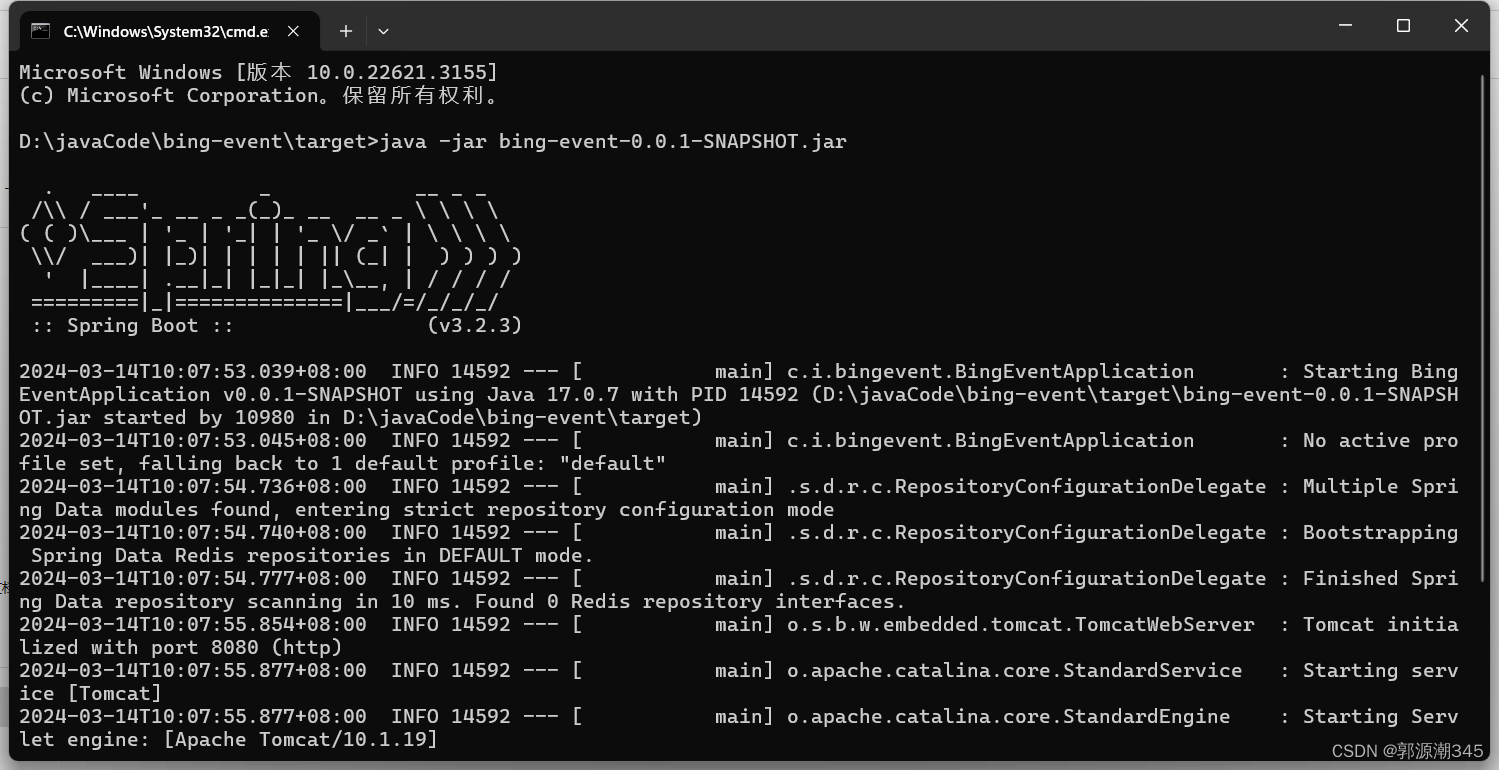This screenshot has height=770, width=1499.
Task: Open the new tab dropdown chevron
Action: coord(383,31)
